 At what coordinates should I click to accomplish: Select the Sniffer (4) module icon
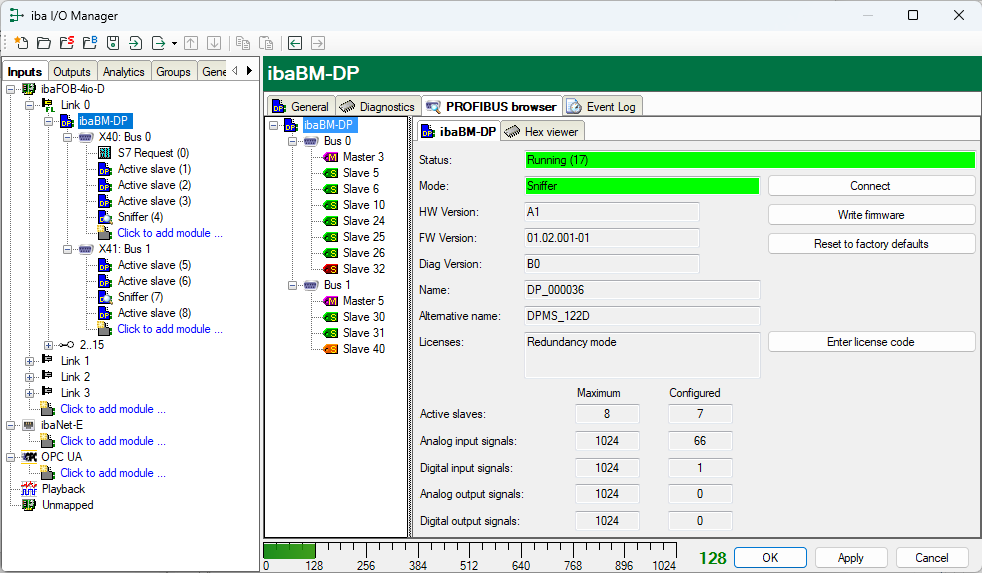point(105,217)
